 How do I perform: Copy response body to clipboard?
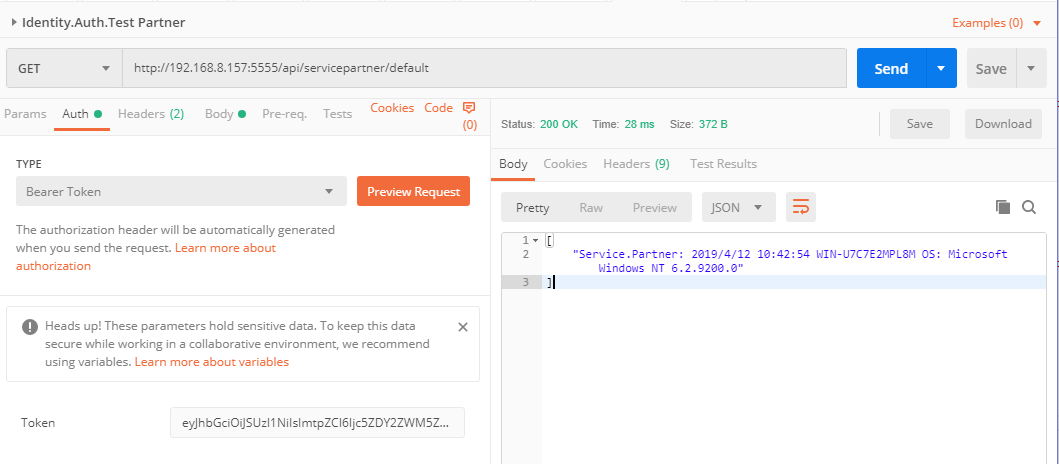1003,207
